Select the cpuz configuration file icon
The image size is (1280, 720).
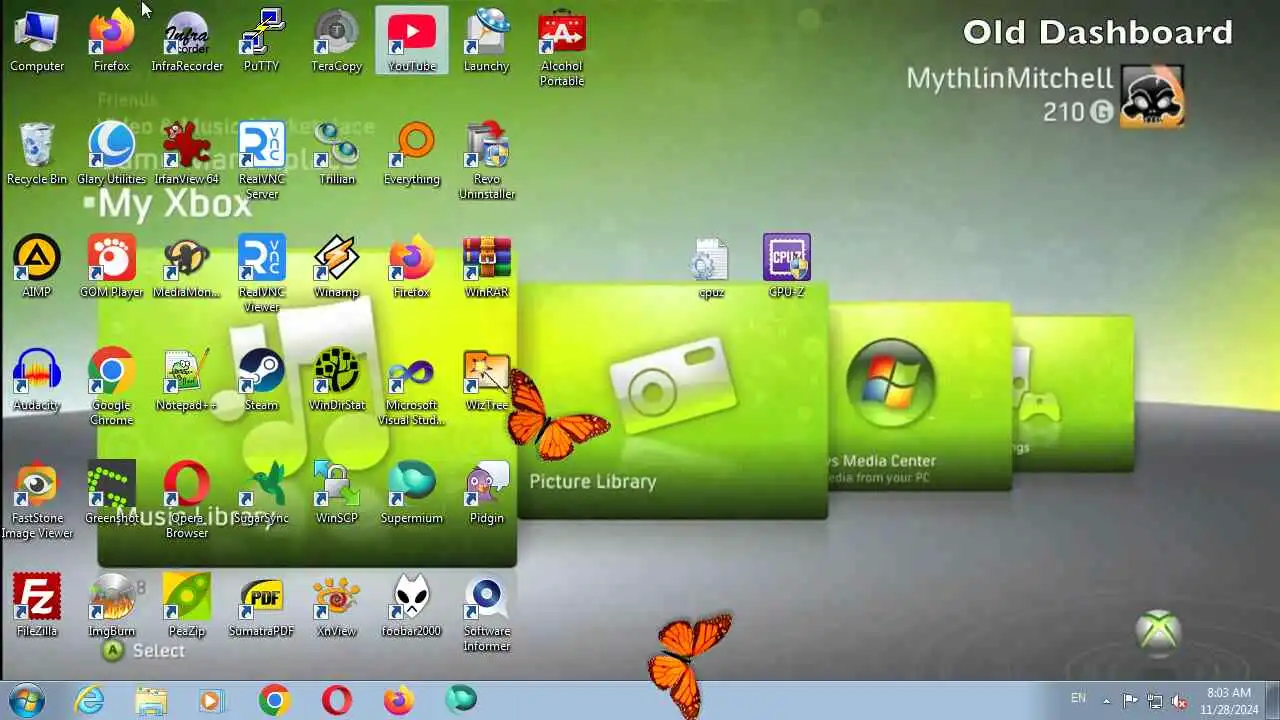tap(711, 268)
